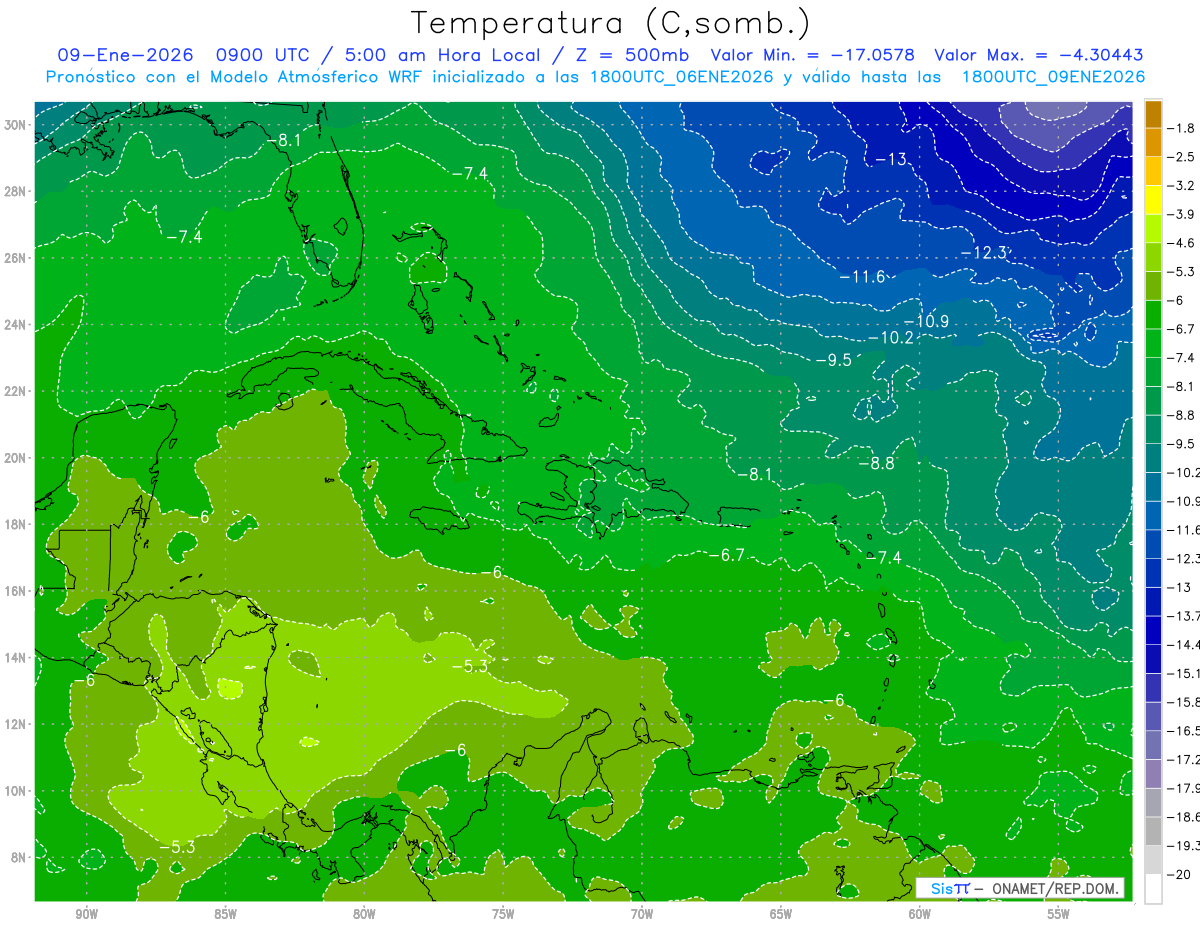The width and height of the screenshot is (1200, 927).
Task: Click the '-9.5' contour label on map
Action: [833, 360]
